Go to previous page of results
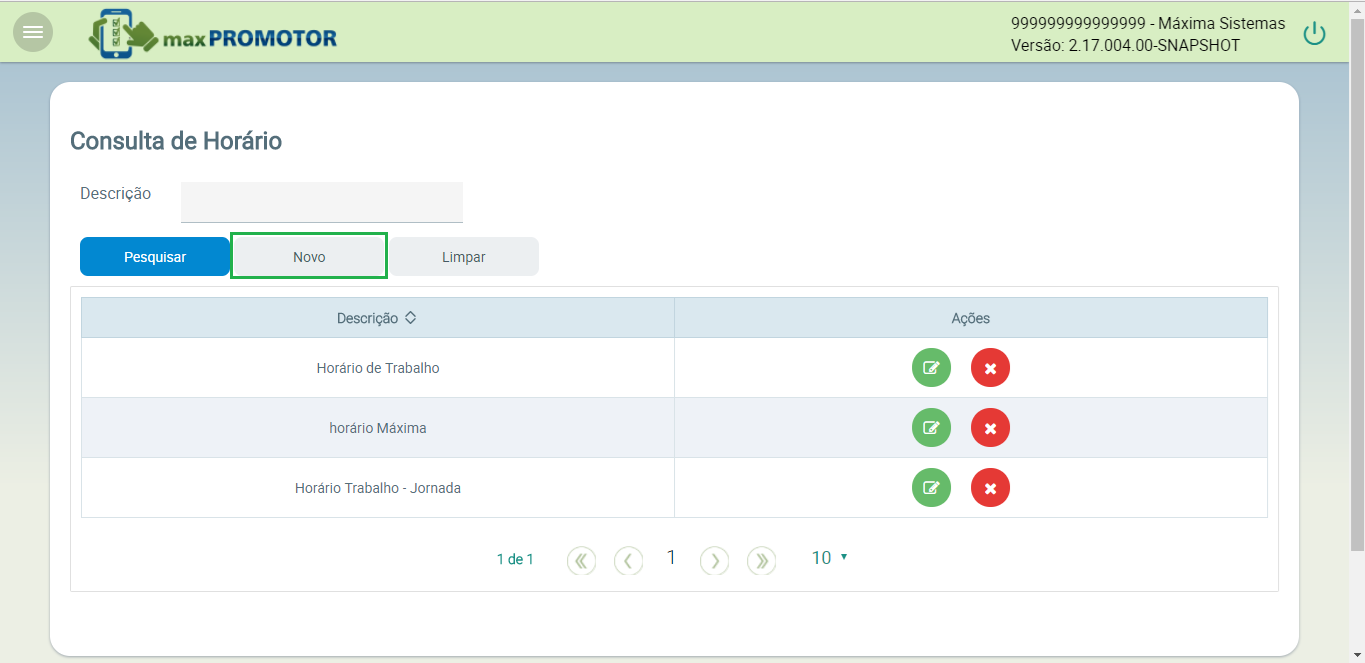Viewport: 1365px width, 663px height. click(628, 560)
